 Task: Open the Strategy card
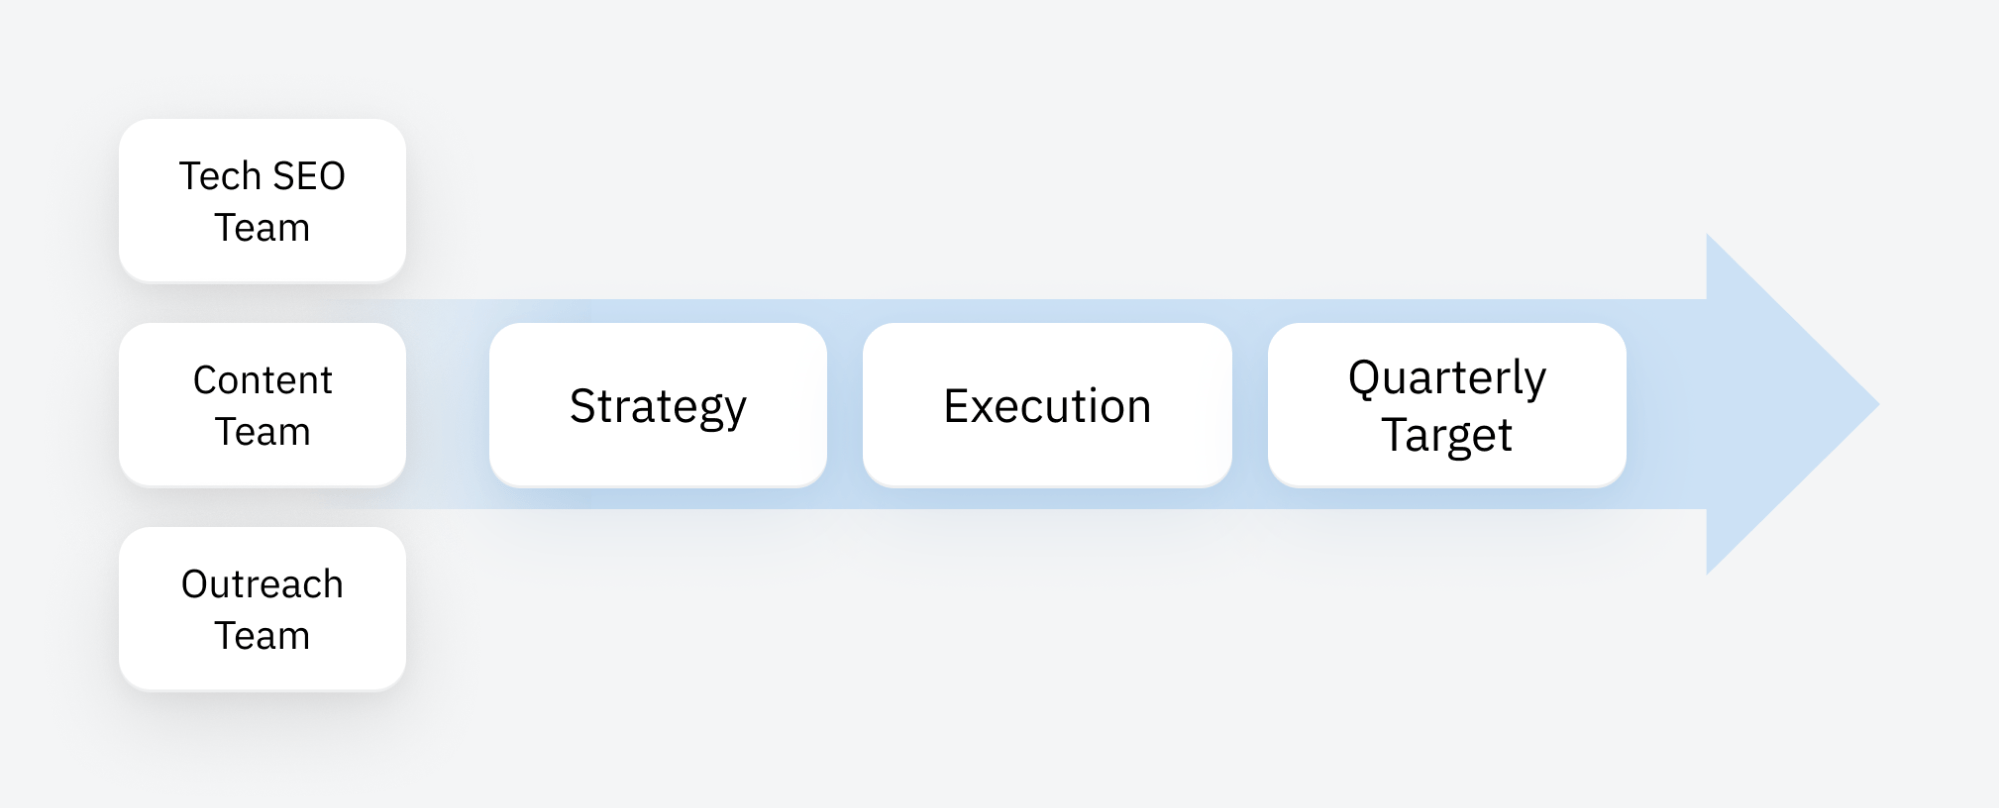point(658,405)
